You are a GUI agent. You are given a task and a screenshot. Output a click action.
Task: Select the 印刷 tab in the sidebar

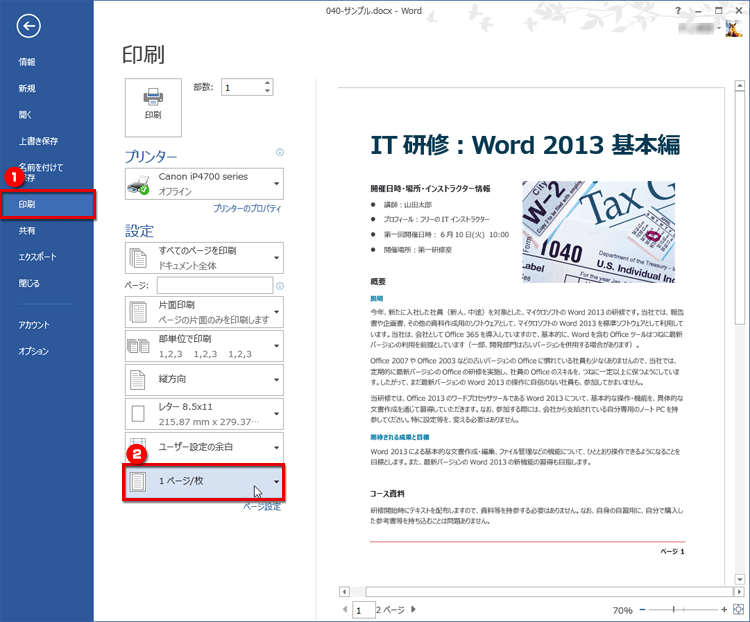[x=47, y=204]
